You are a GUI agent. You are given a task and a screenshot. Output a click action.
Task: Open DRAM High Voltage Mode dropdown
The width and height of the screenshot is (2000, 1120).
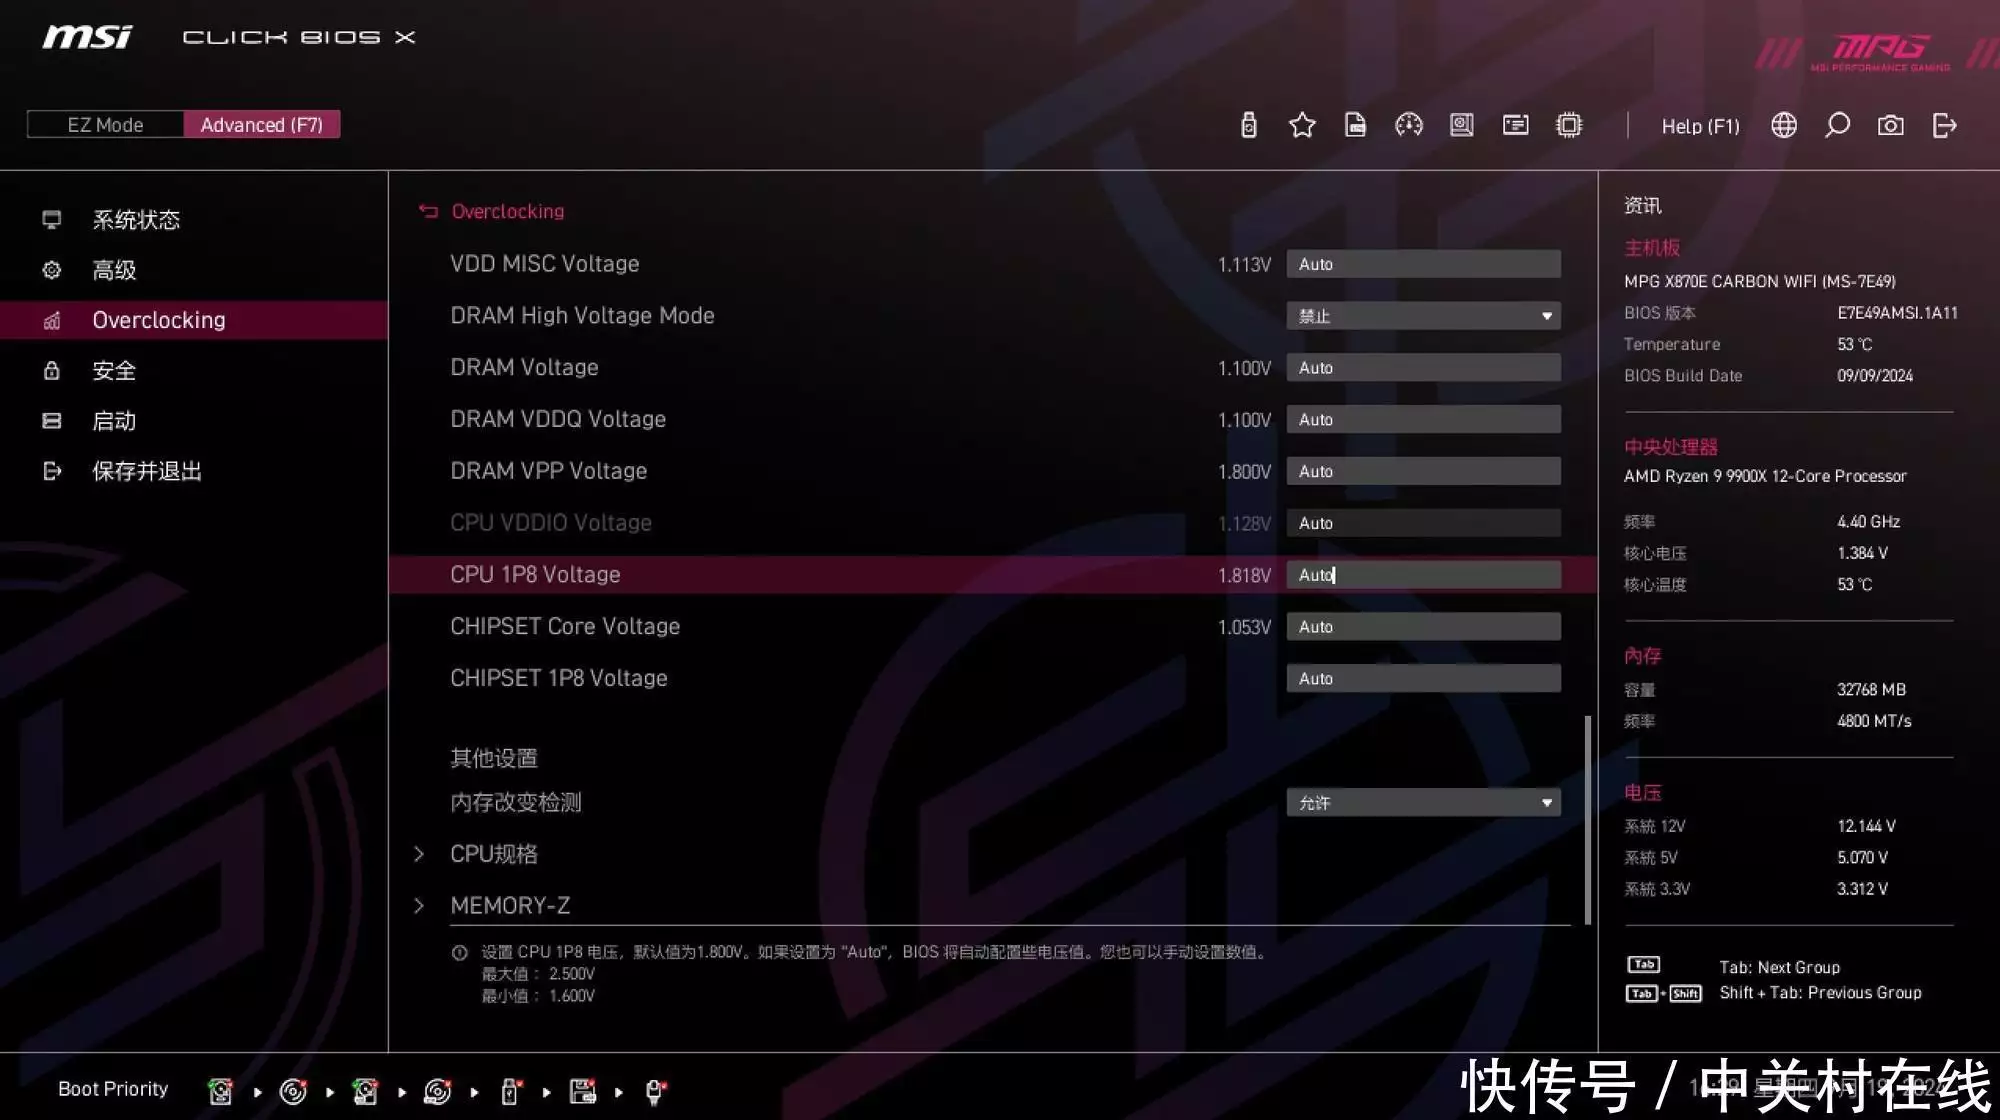click(1423, 316)
